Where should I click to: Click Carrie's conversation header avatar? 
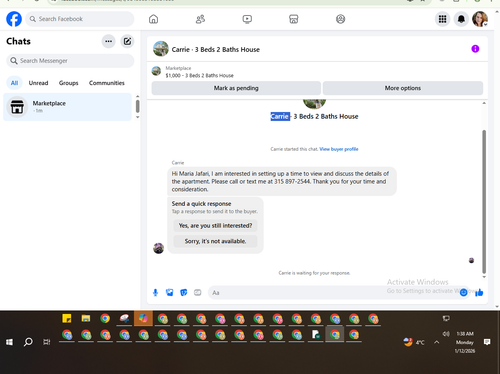tap(161, 49)
